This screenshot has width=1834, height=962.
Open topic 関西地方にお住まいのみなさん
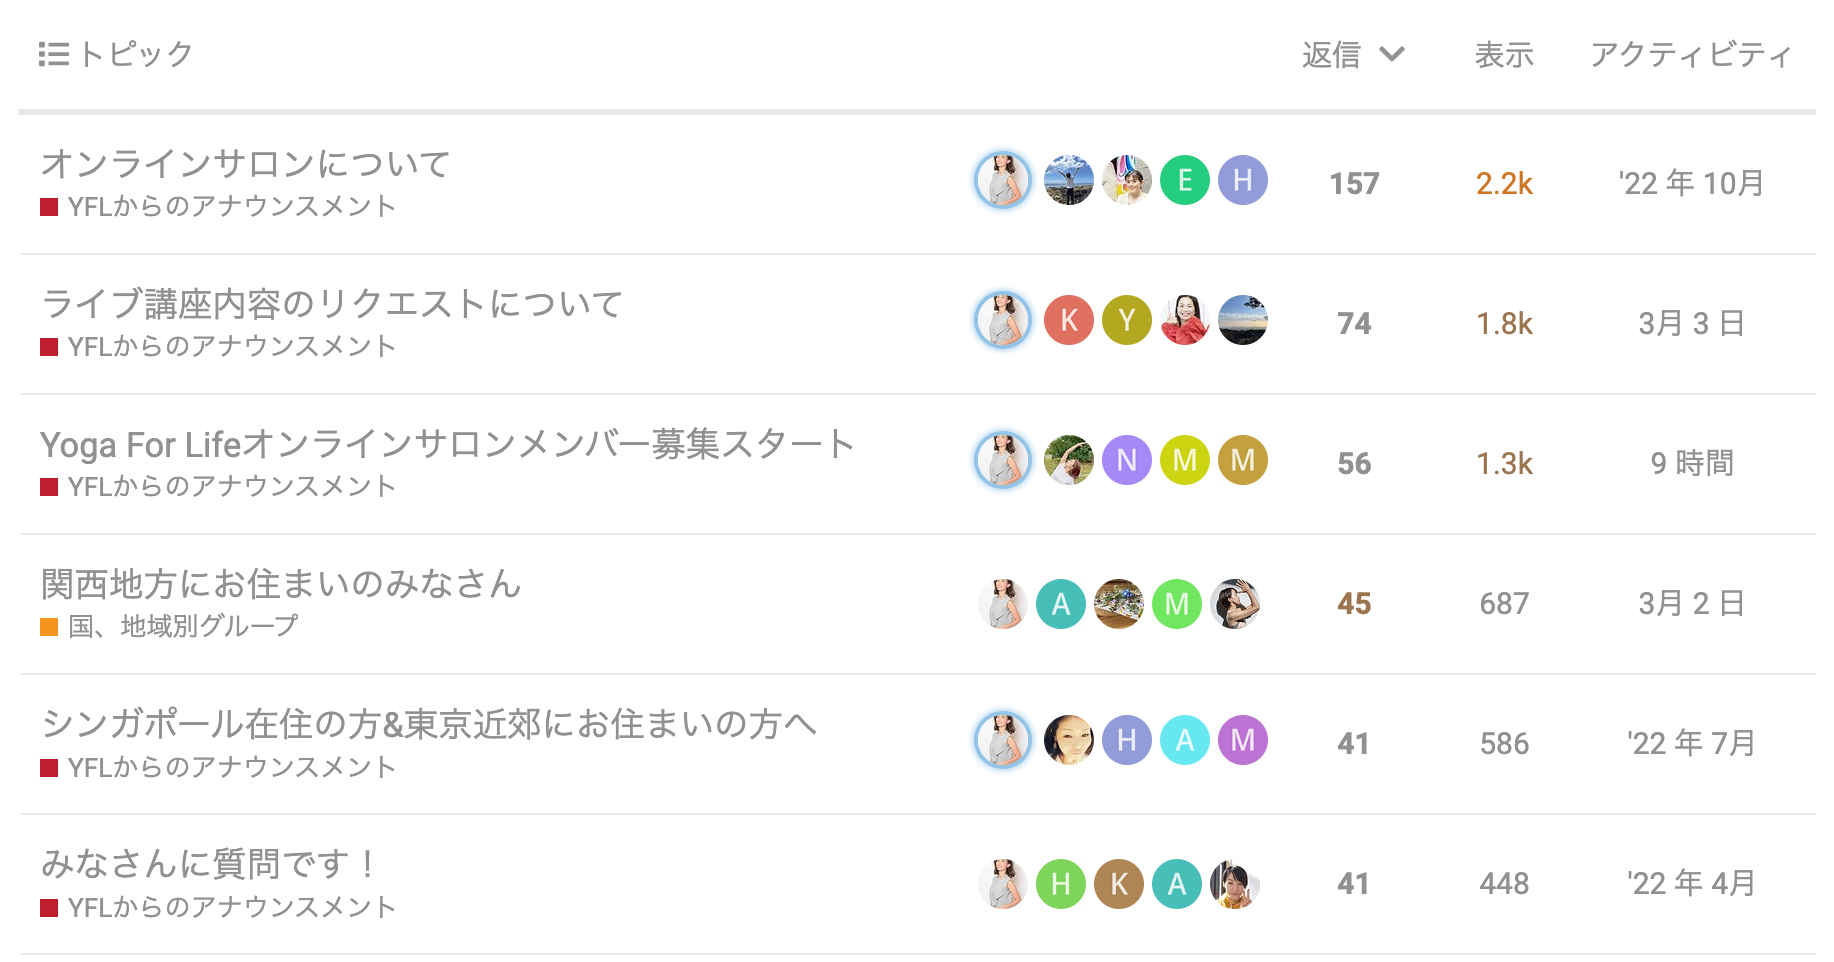point(281,584)
